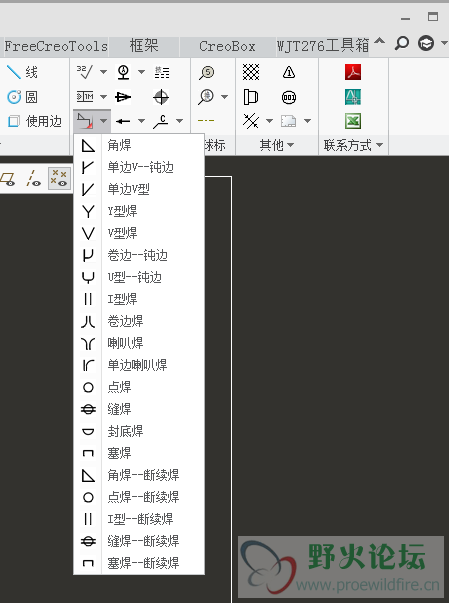Click the crosshair center mark icon

click(x=161, y=97)
